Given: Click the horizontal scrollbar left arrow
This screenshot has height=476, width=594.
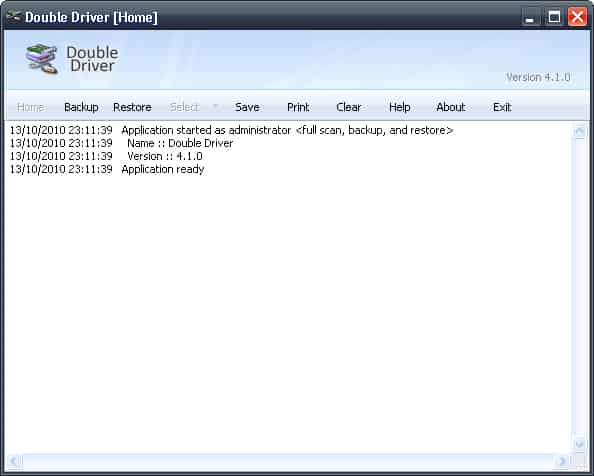Looking at the screenshot, I should point(14,461).
